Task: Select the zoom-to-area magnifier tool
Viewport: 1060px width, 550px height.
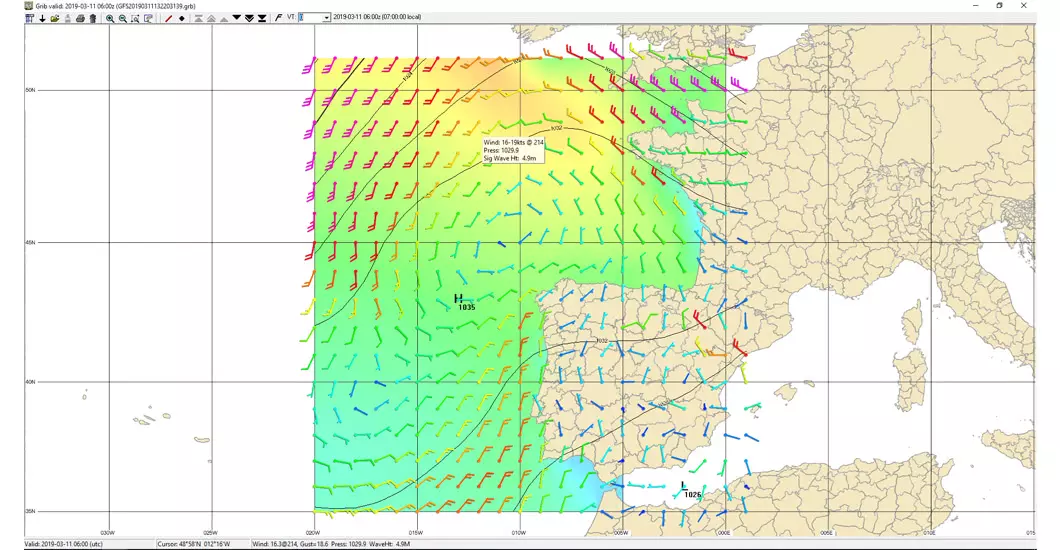Action: click(135, 18)
